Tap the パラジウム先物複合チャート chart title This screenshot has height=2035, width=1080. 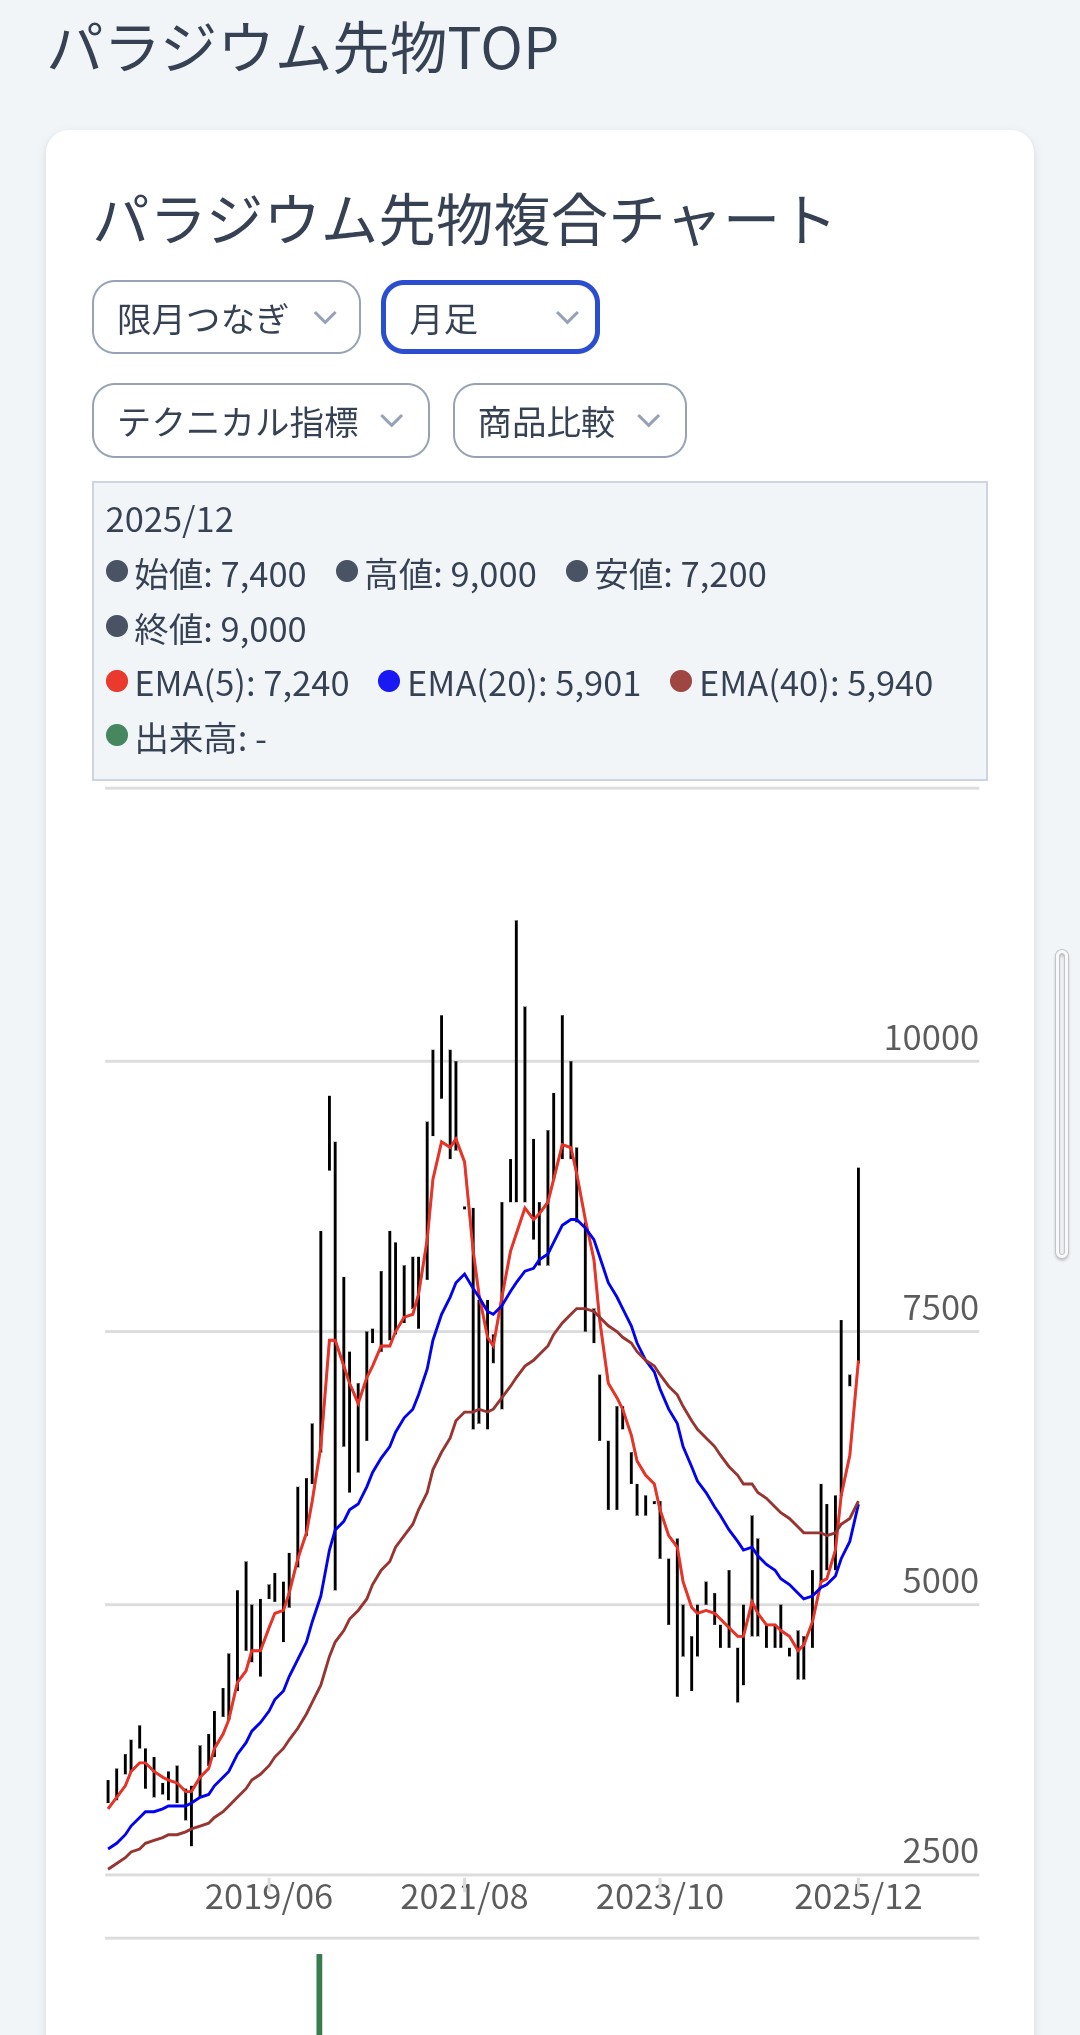point(464,220)
